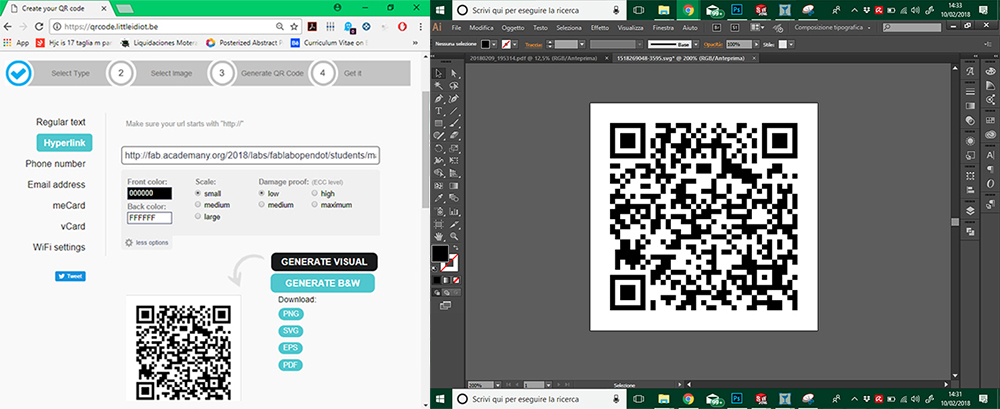The width and height of the screenshot is (1000, 409).
Task: Open the fill color dropdown in control bar
Action: click(494, 44)
